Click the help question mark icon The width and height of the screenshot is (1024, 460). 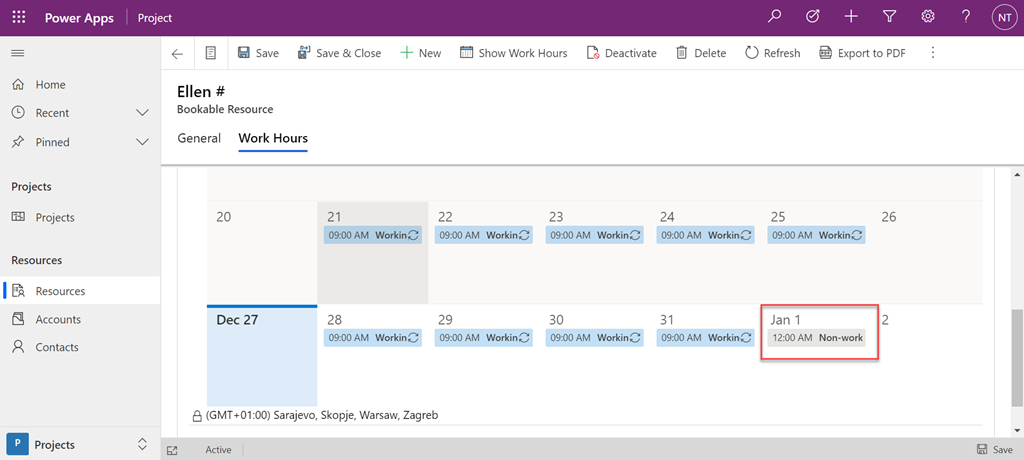[x=965, y=17]
